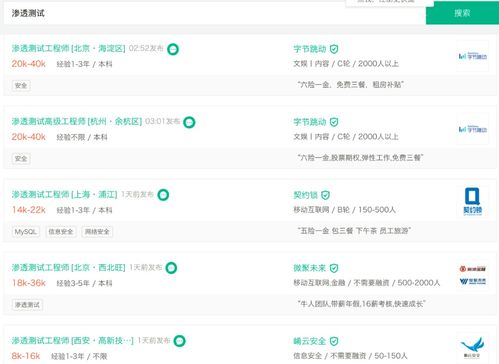
Task: Click 安全 tag in 杭州·余杭区 listing
Action: (21, 159)
